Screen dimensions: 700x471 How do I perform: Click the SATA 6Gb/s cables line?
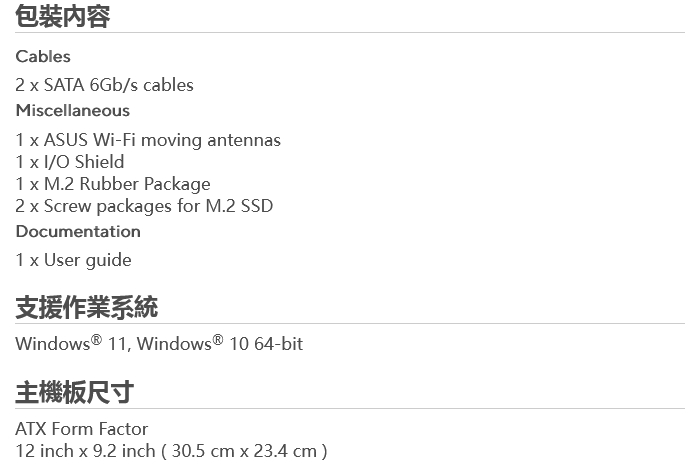104,85
